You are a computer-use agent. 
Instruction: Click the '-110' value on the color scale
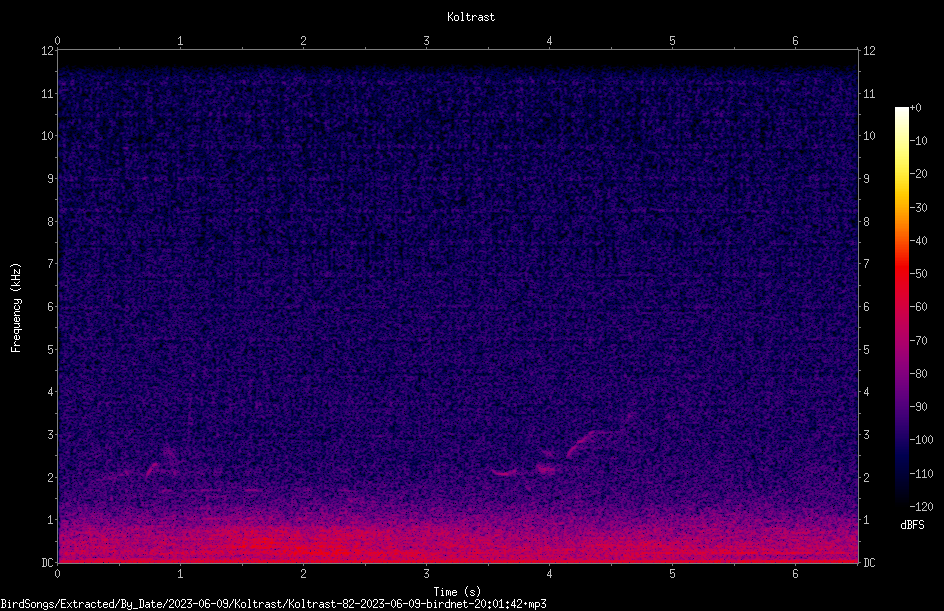pyautogui.click(x=921, y=474)
